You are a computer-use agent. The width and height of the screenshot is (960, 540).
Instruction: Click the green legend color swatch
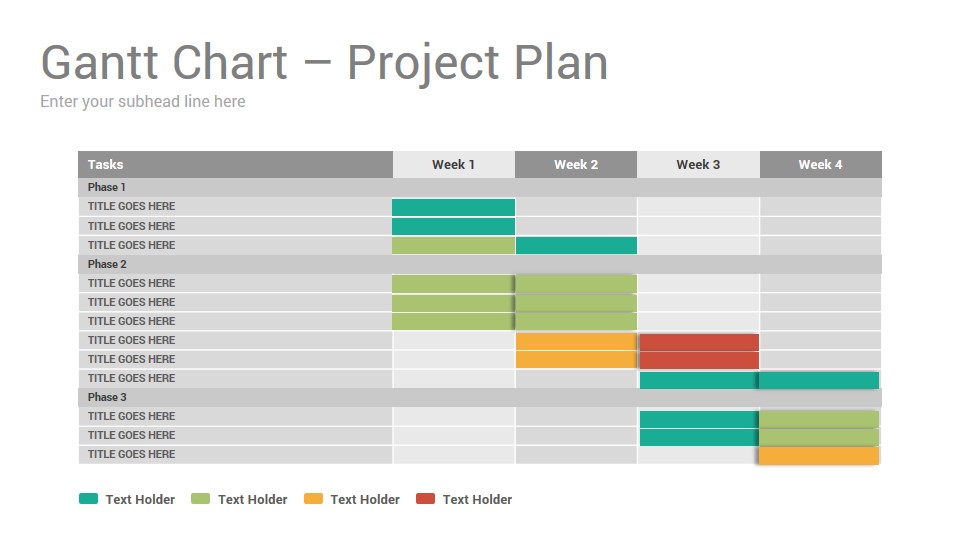[x=200, y=499]
